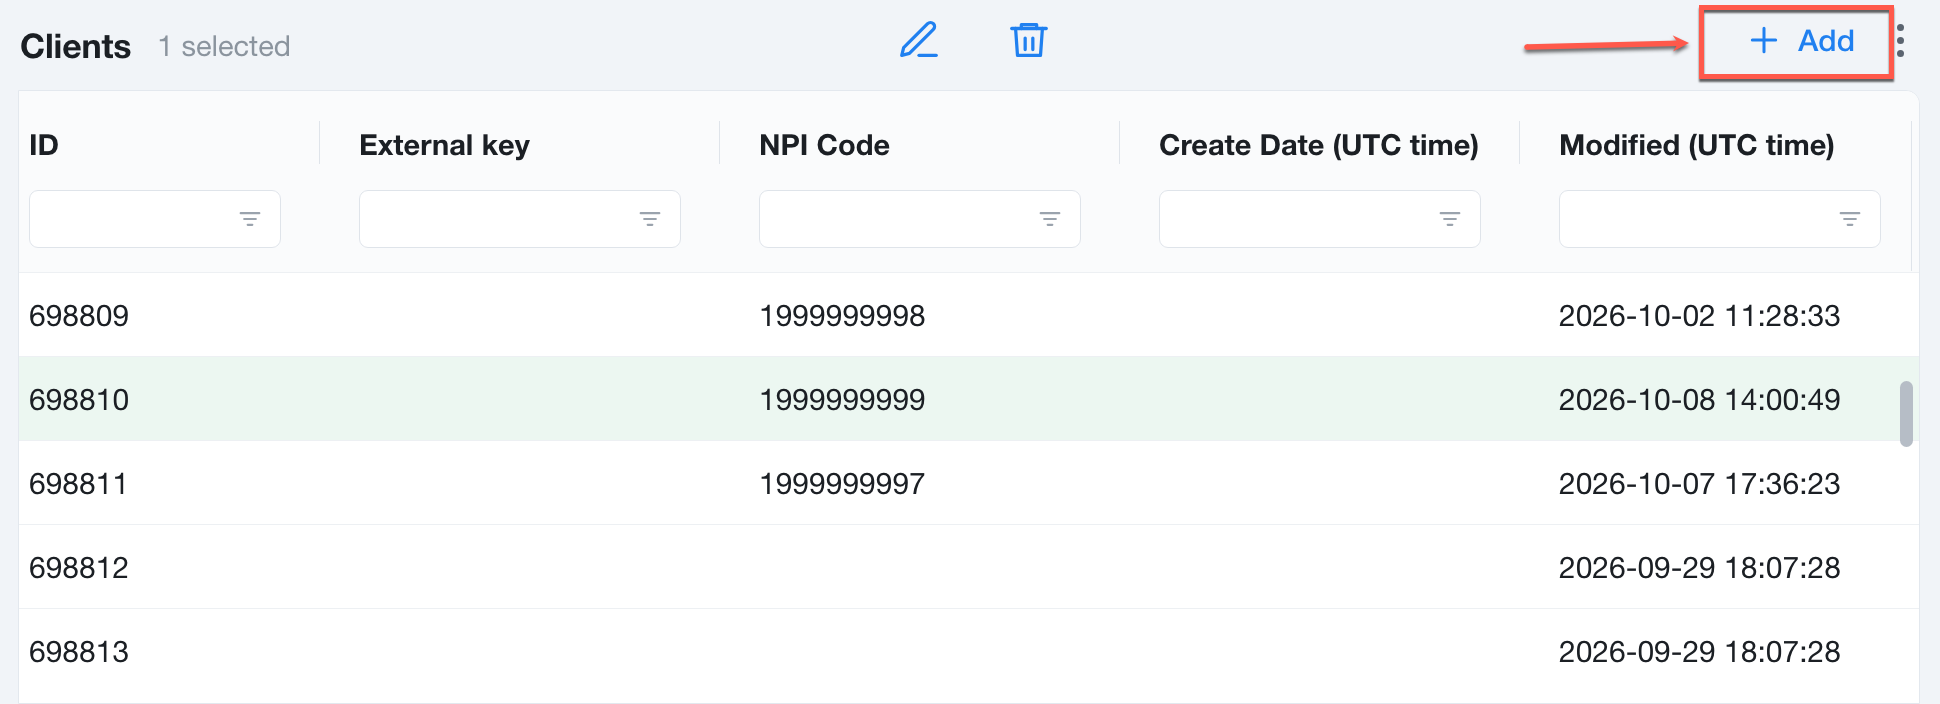The height and width of the screenshot is (704, 1940).
Task: Select the row with ID 698809
Action: 968,315
